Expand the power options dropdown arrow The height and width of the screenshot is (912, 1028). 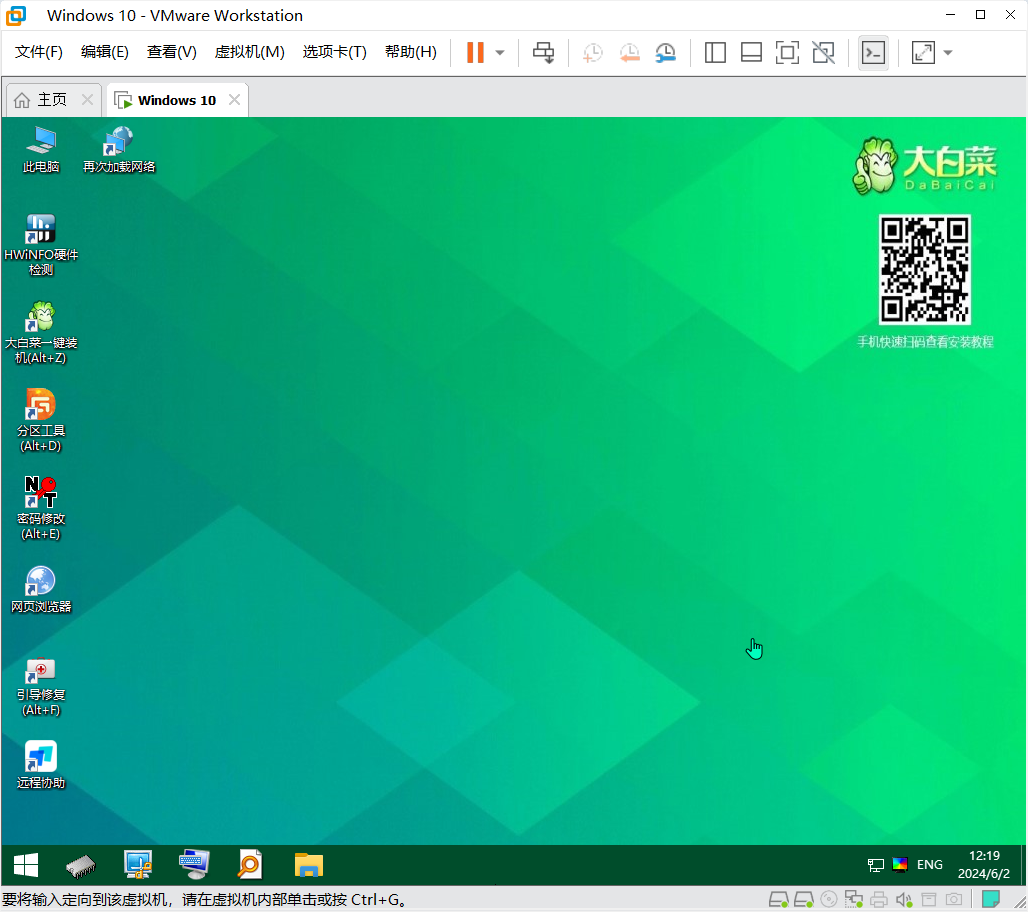(500, 53)
